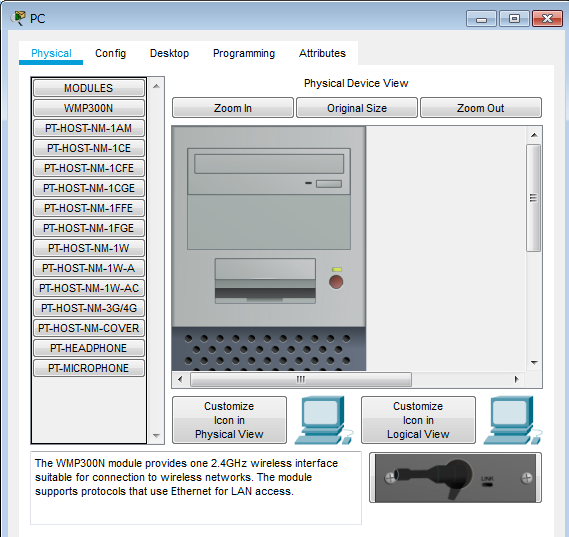The width and height of the screenshot is (569, 537).
Task: Click the green power LED on tower
Action: tap(337, 270)
